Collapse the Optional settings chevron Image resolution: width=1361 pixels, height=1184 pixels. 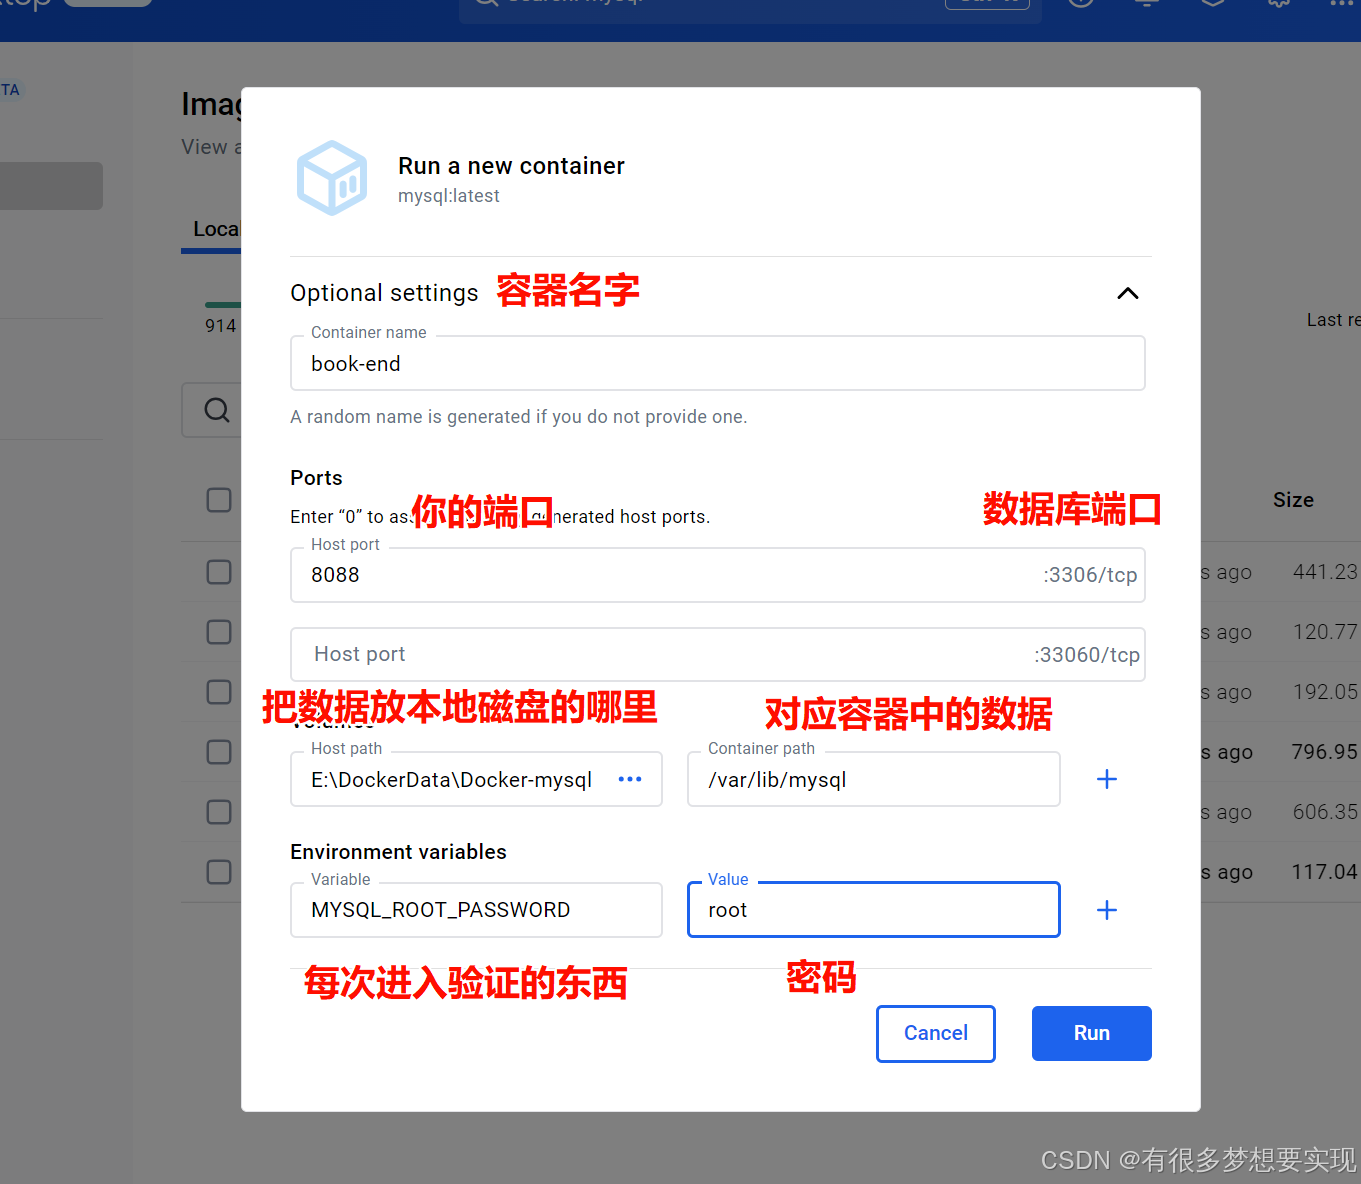pos(1127,293)
